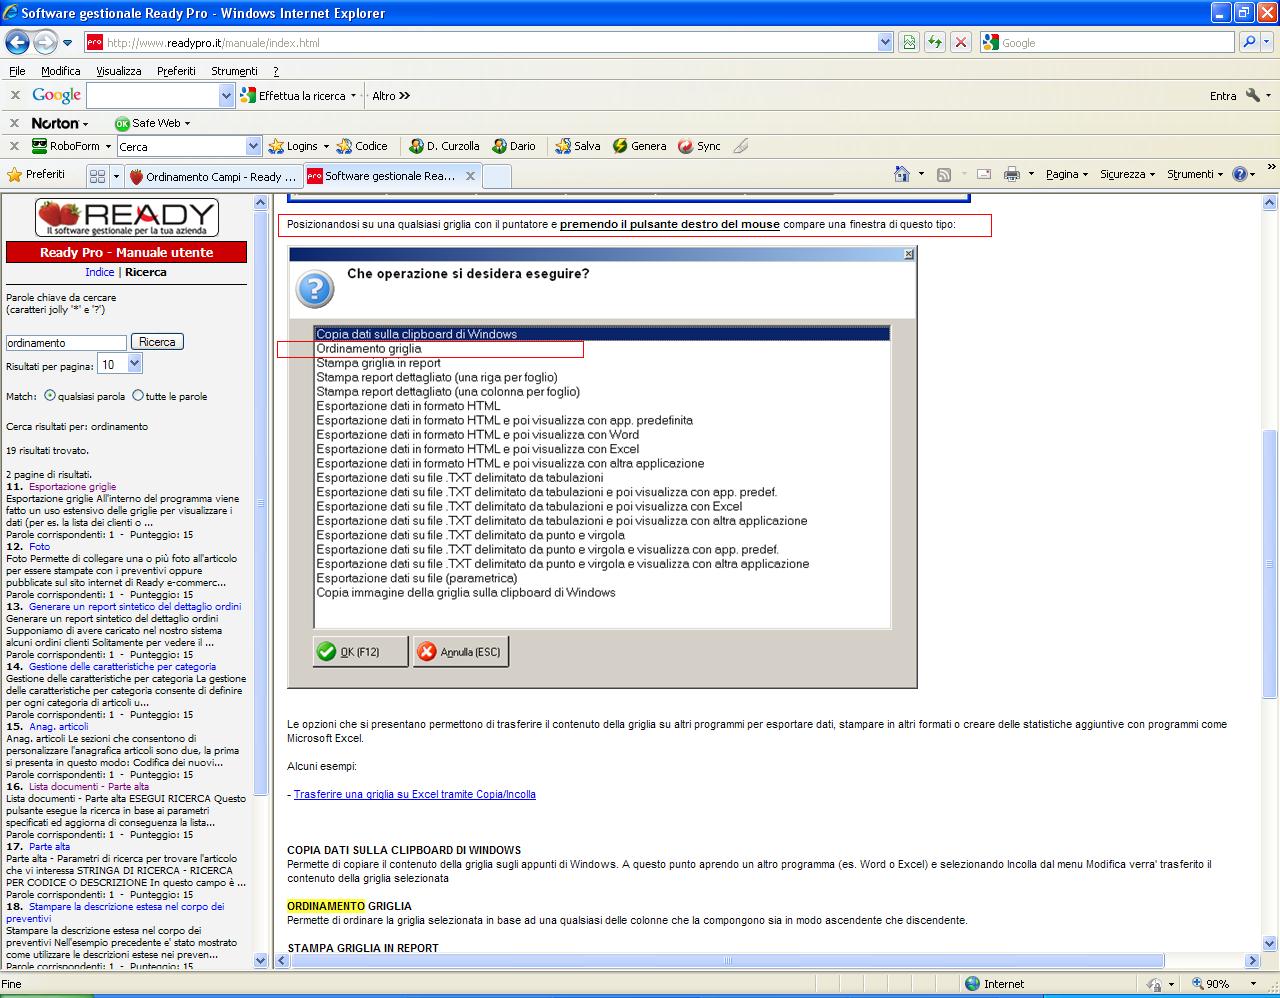
Task: Click the OK (F12) button in dialog image
Action: click(360, 652)
